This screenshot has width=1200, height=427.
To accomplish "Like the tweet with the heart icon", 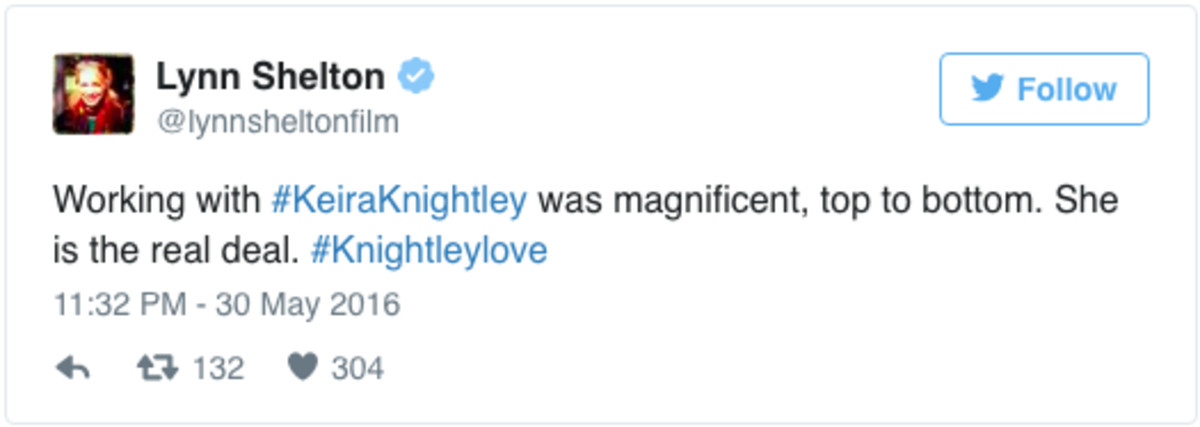I will pyautogui.click(x=301, y=369).
